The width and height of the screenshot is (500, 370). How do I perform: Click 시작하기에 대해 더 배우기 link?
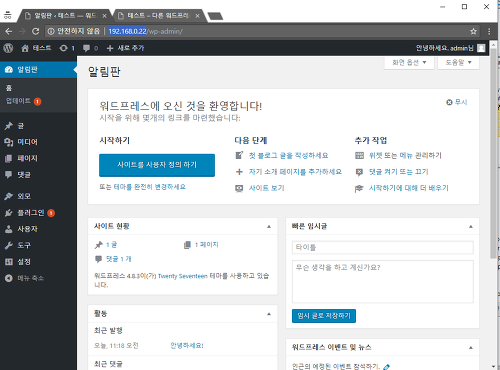pos(409,188)
